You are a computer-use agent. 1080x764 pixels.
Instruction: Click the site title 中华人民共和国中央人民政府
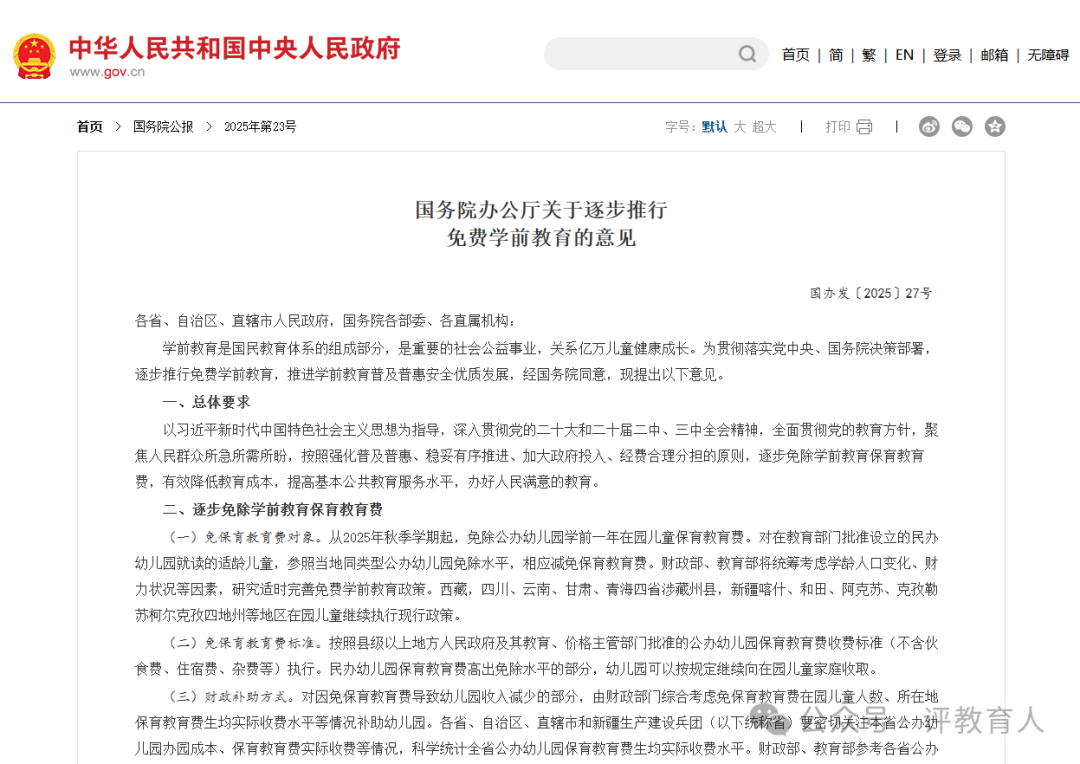coord(234,48)
